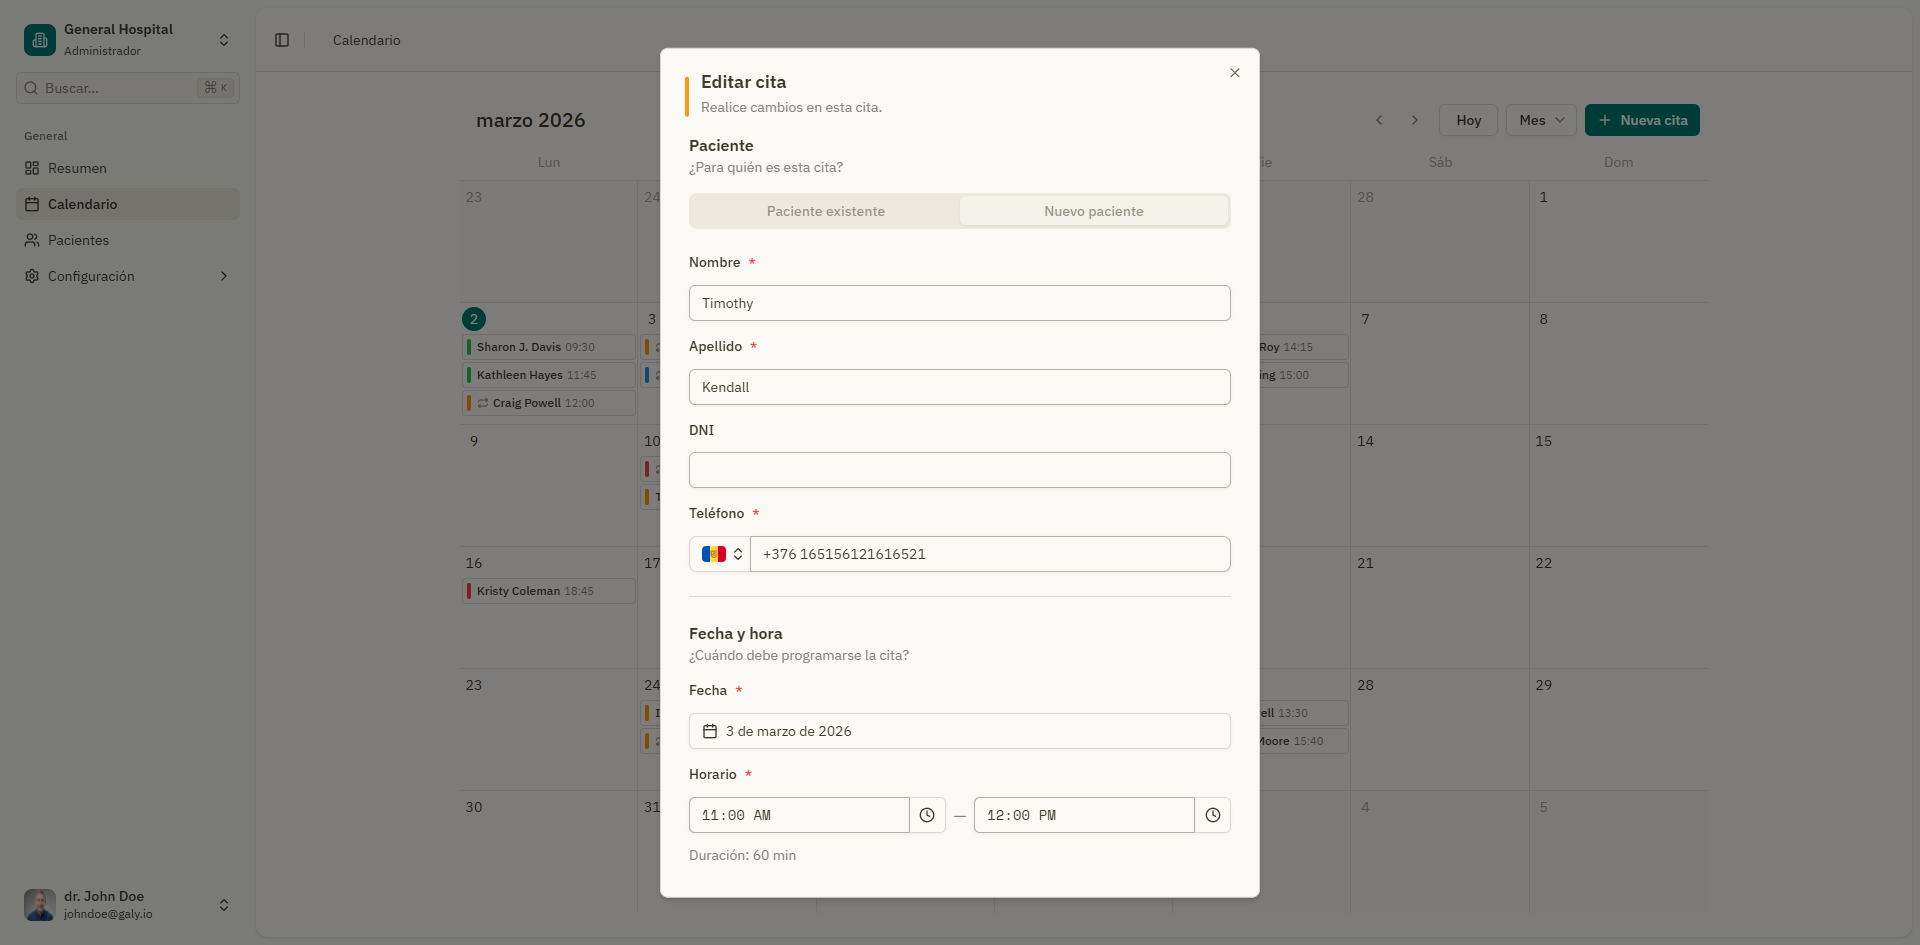Close the Editar cita dialog

[1235, 73]
